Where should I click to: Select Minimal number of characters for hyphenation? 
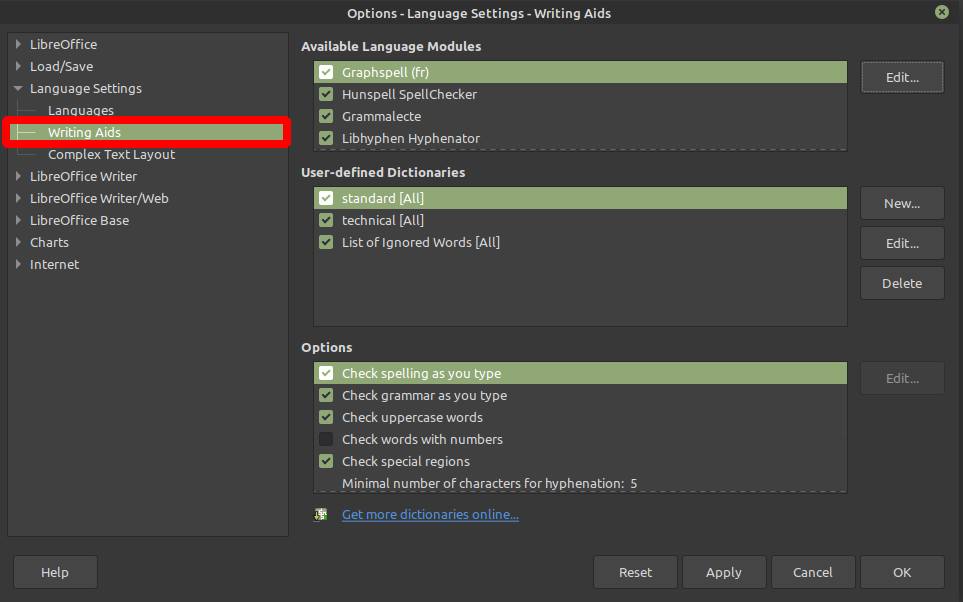pos(489,484)
